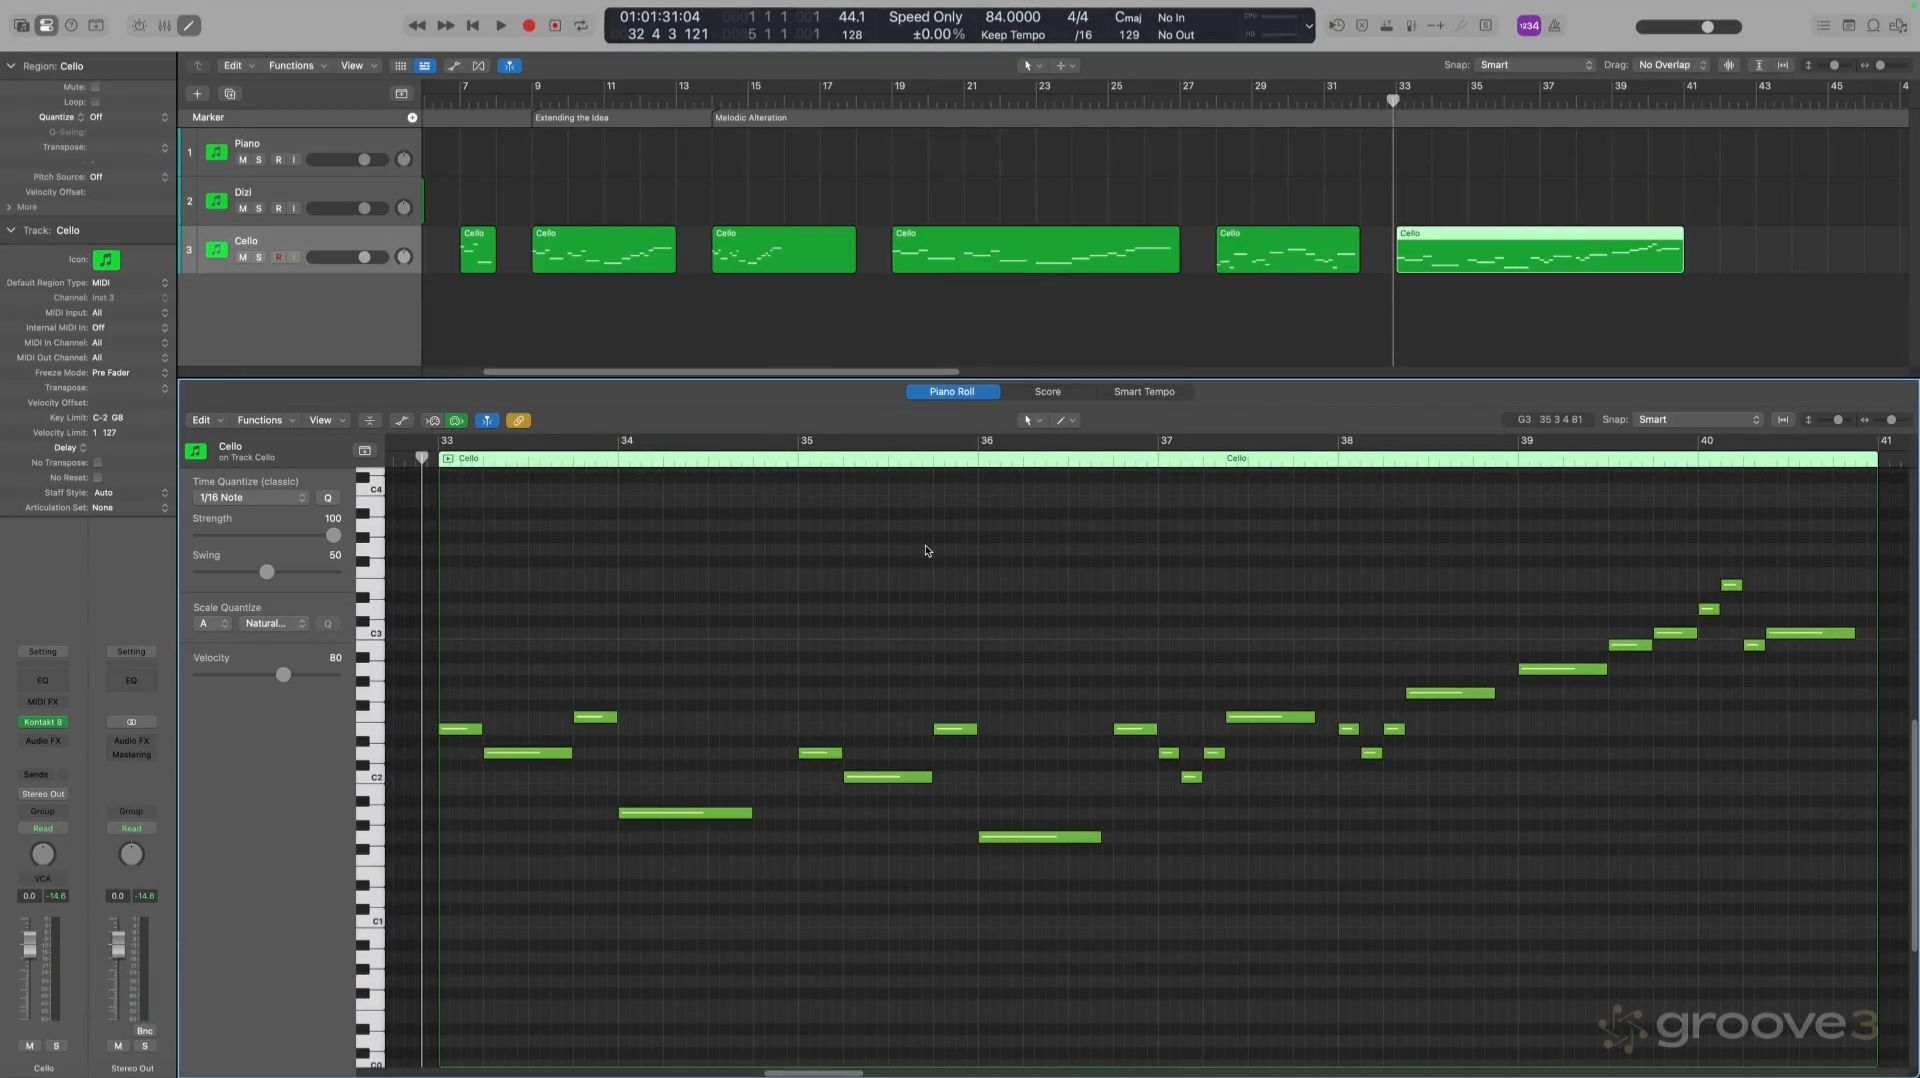Click the Cello instrument icon in track header
The image size is (1920, 1078).
click(x=216, y=250)
